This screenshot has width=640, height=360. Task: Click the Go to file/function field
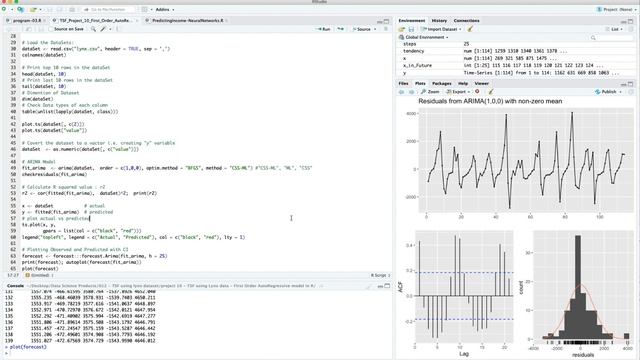point(109,9)
